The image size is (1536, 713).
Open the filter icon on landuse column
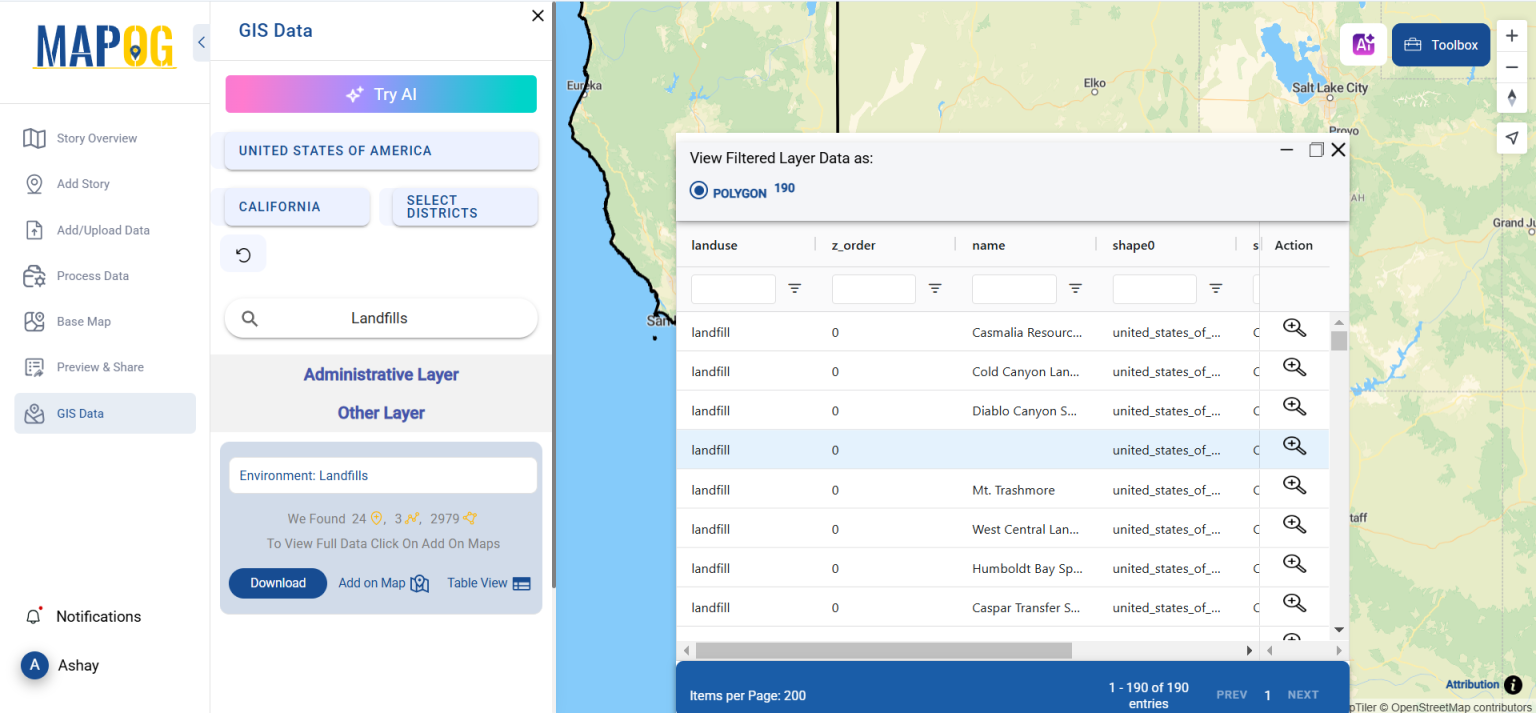[795, 288]
